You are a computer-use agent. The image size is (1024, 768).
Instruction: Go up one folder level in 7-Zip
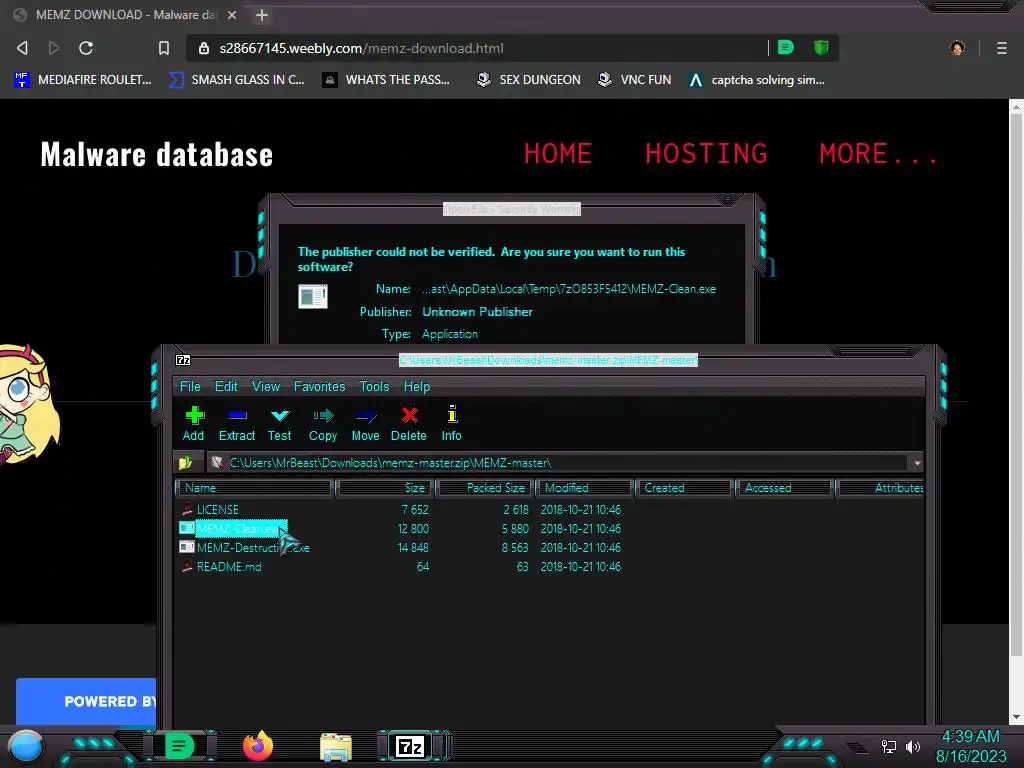[186, 462]
